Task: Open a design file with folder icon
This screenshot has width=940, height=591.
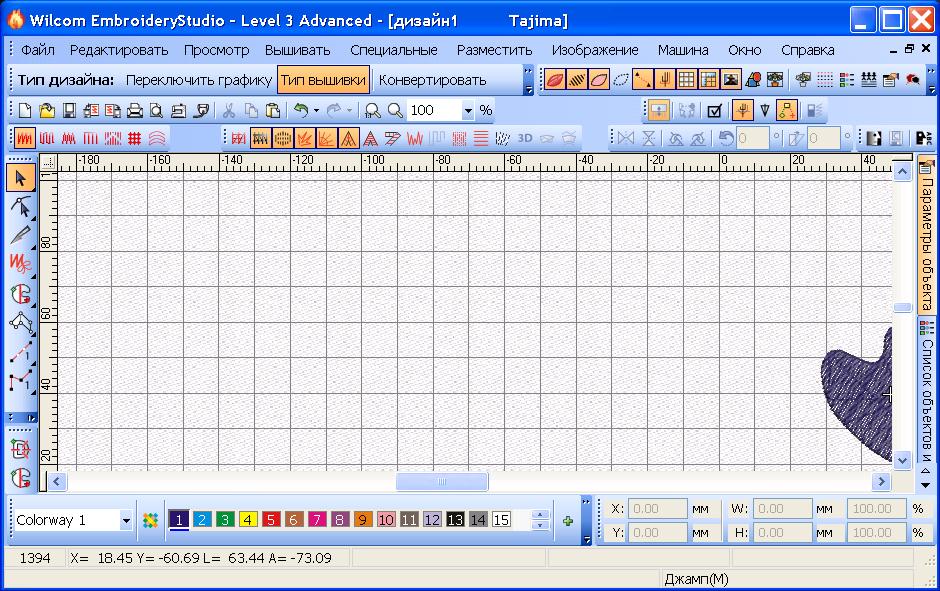Action: point(47,110)
